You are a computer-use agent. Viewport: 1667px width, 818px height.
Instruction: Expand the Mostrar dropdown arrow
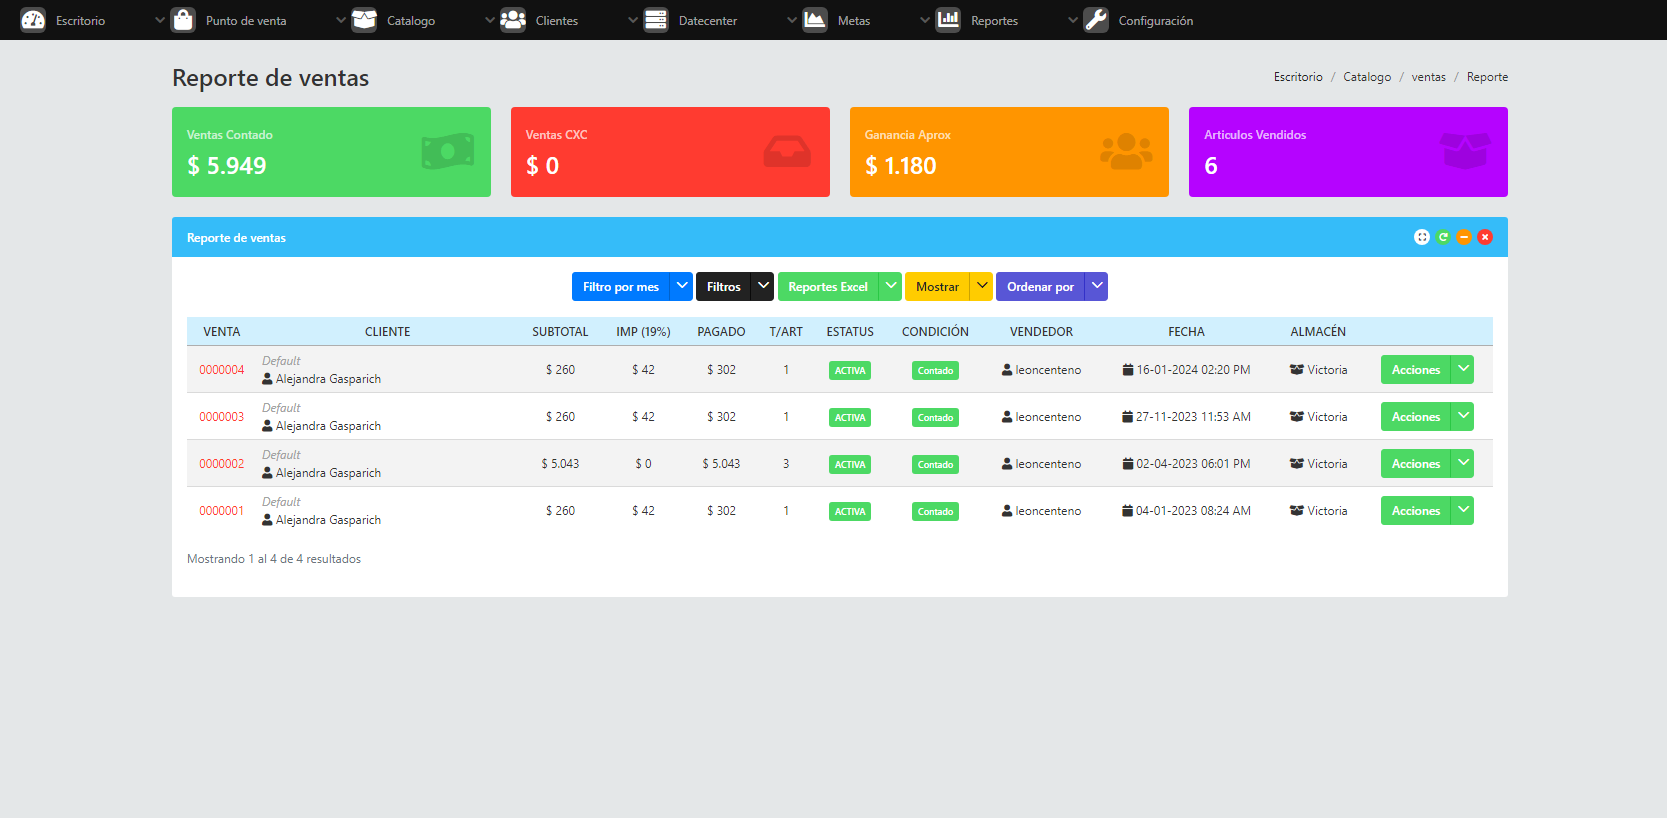coord(982,286)
